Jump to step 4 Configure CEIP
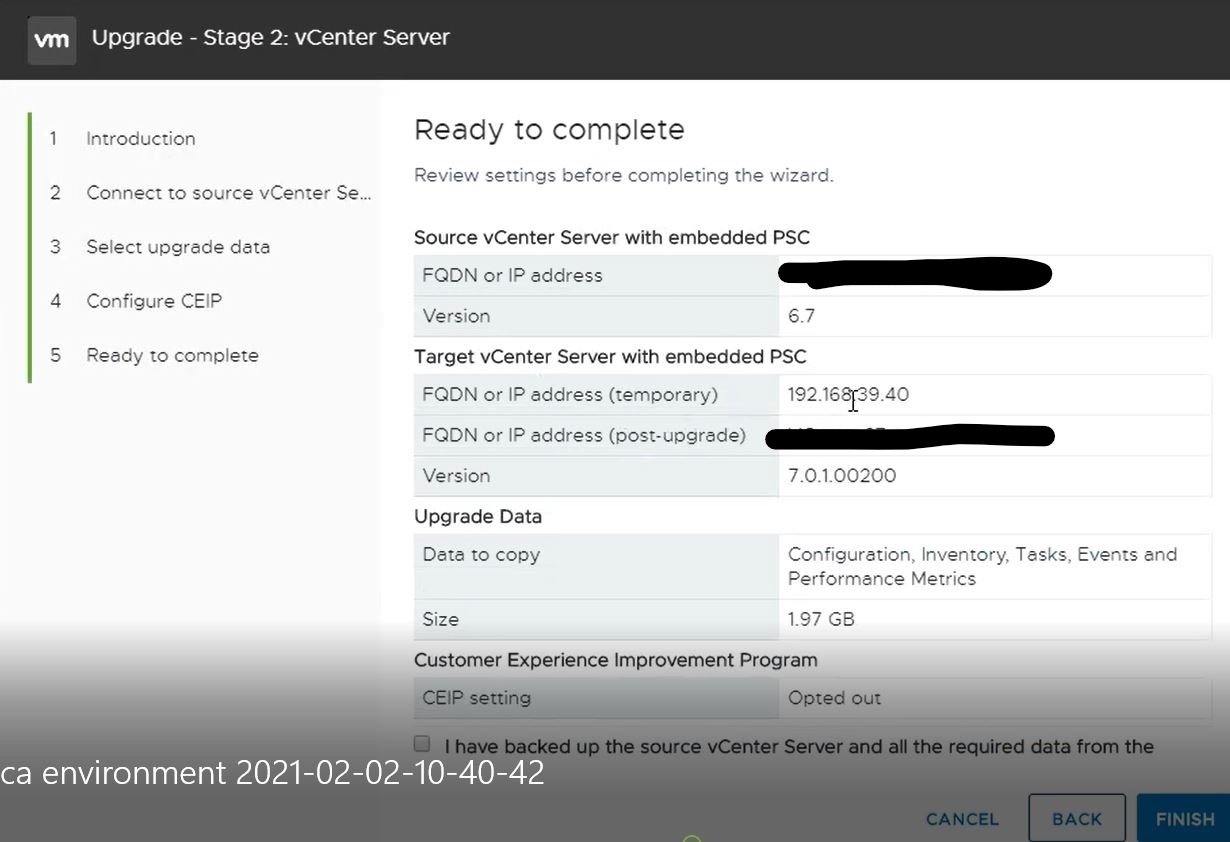Screen dimensions: 1230x842 pos(154,301)
